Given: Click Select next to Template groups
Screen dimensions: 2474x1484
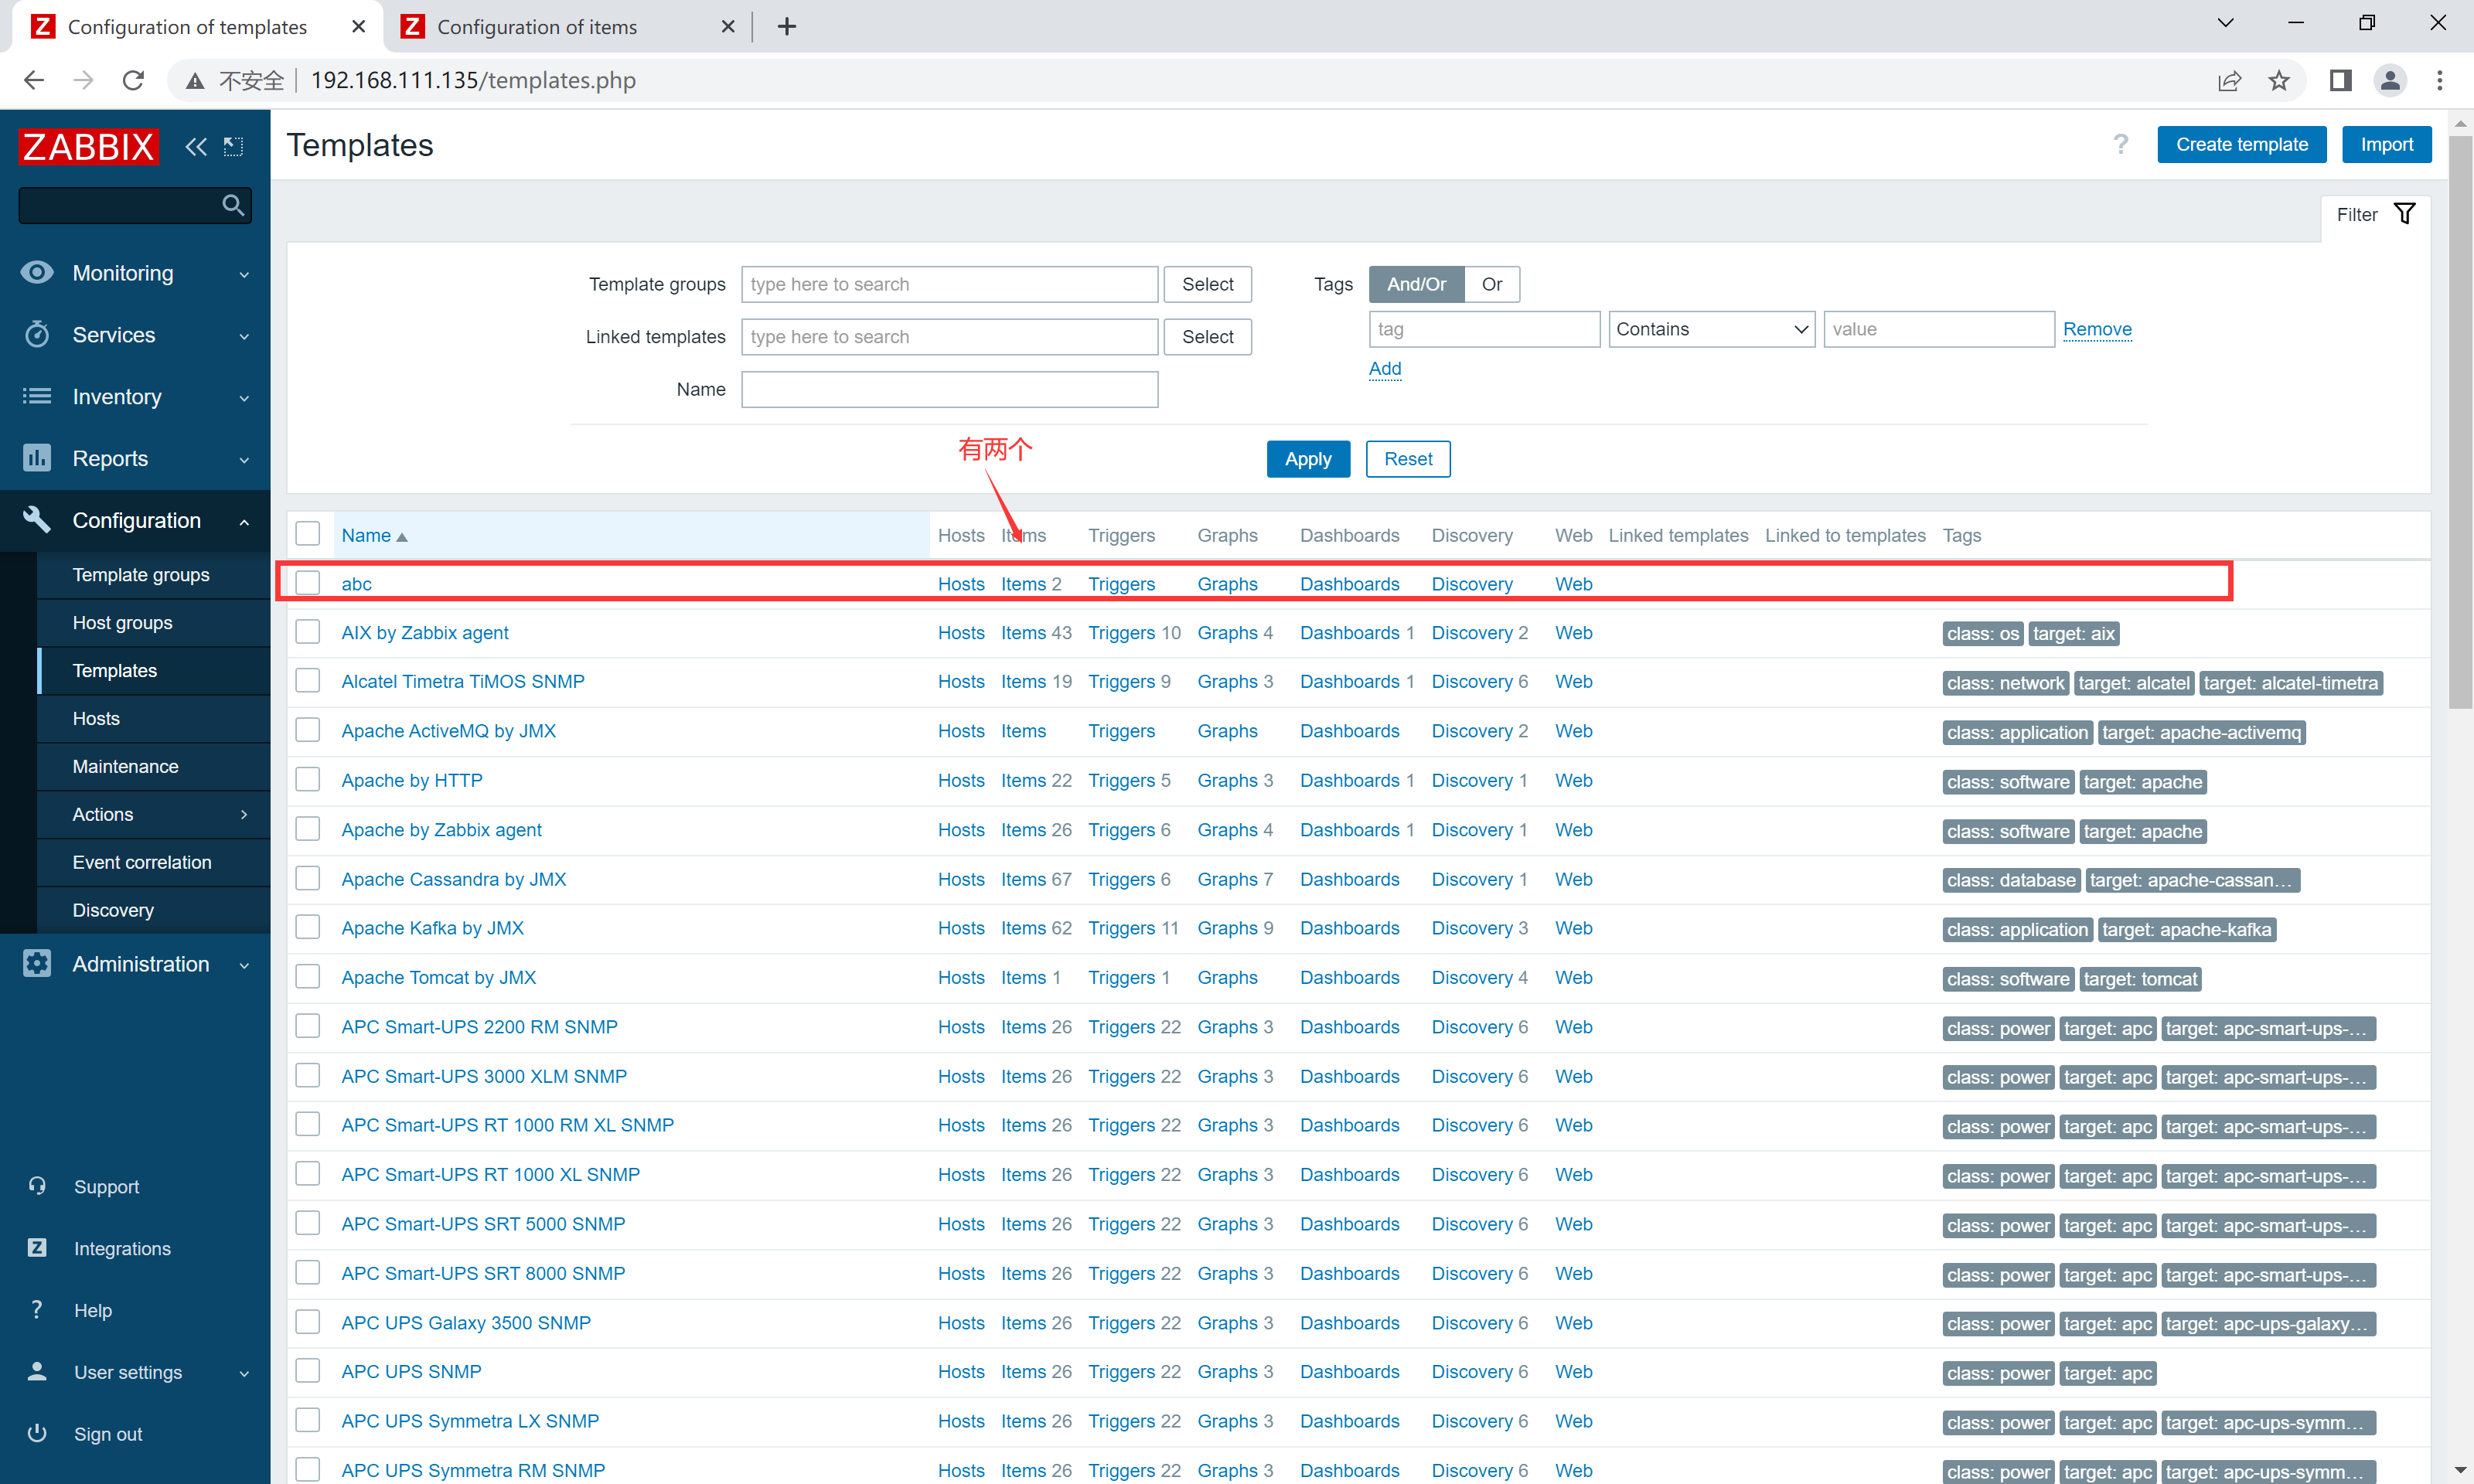Looking at the screenshot, I should click(1207, 284).
